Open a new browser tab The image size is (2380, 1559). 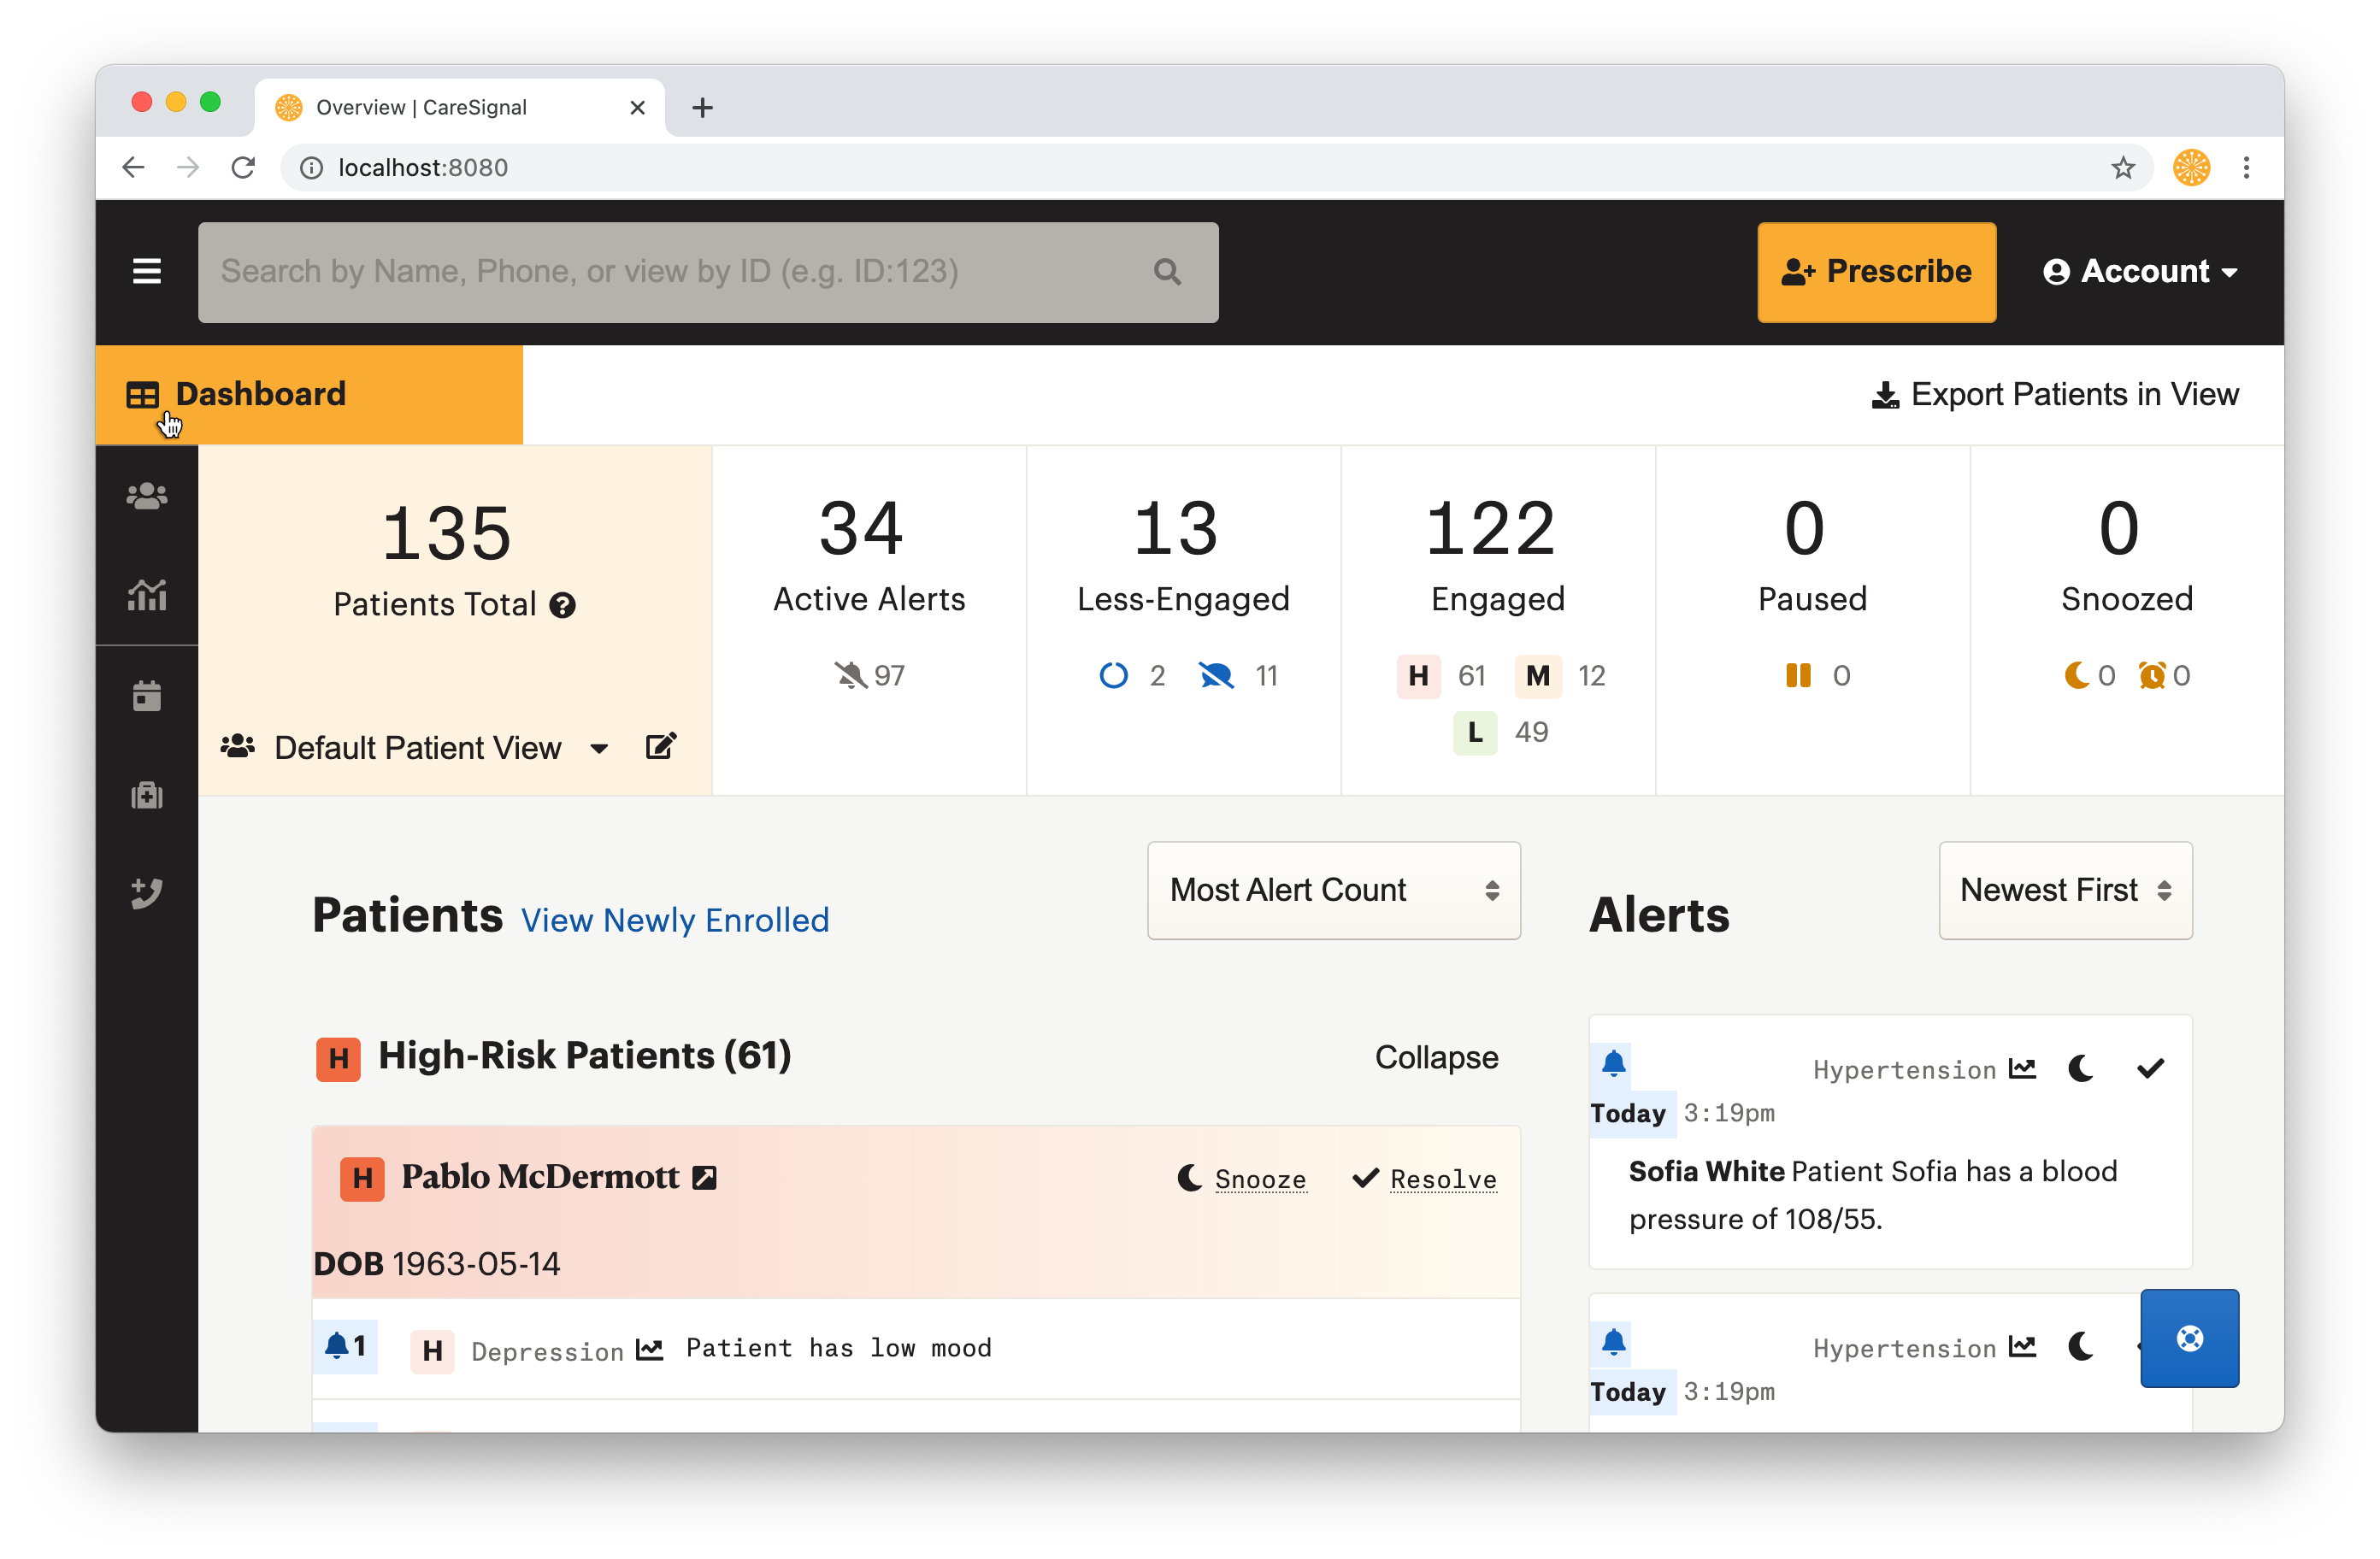point(702,107)
